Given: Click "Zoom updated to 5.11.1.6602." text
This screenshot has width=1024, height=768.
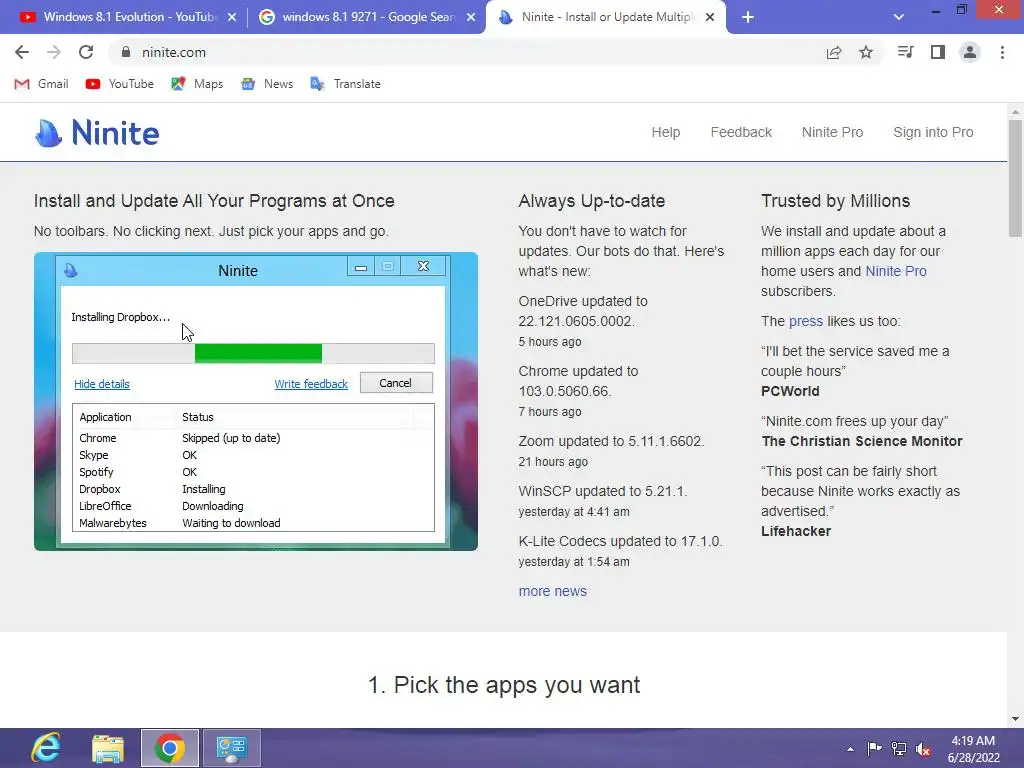Looking at the screenshot, I should click(611, 441).
